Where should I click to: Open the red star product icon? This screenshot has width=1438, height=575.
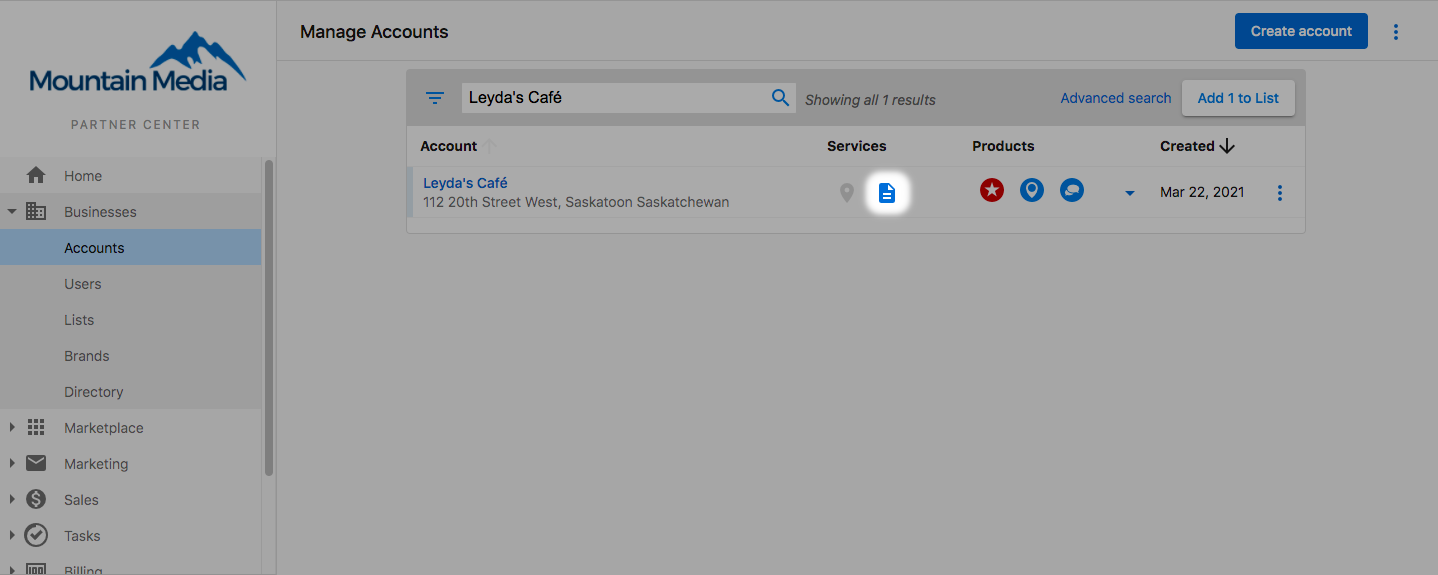coord(991,190)
